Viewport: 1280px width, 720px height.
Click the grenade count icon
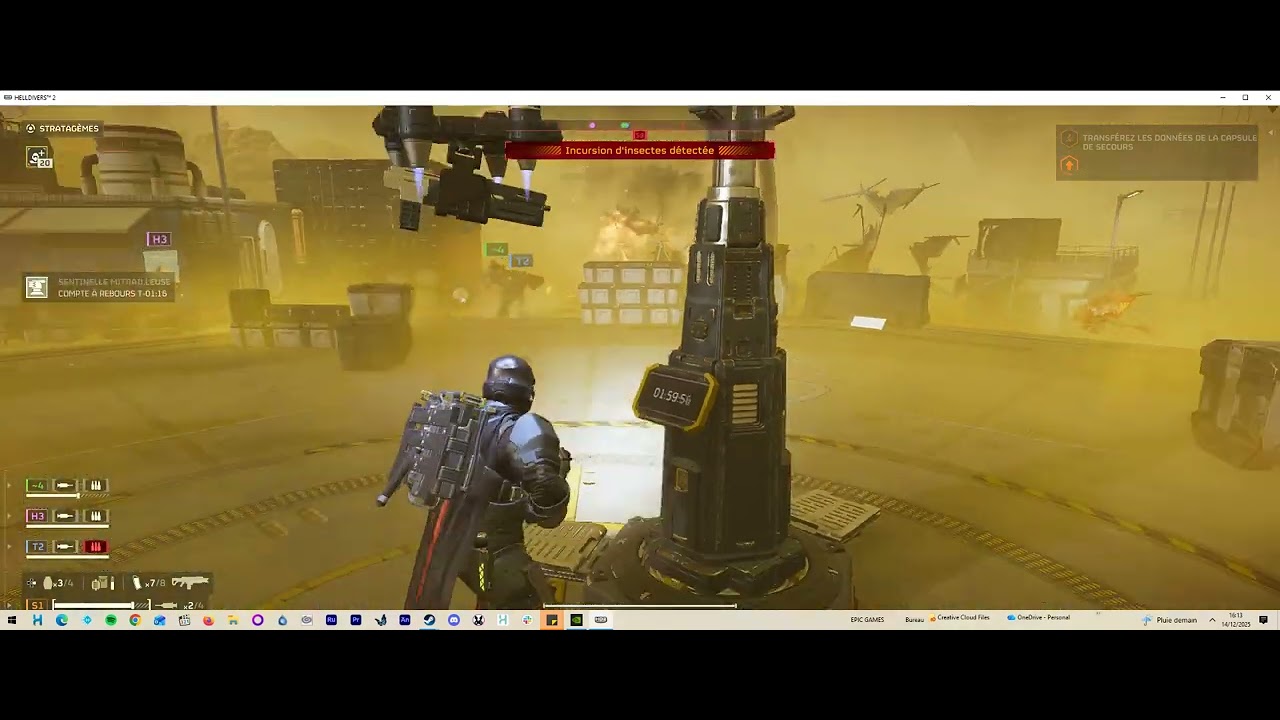[48, 583]
